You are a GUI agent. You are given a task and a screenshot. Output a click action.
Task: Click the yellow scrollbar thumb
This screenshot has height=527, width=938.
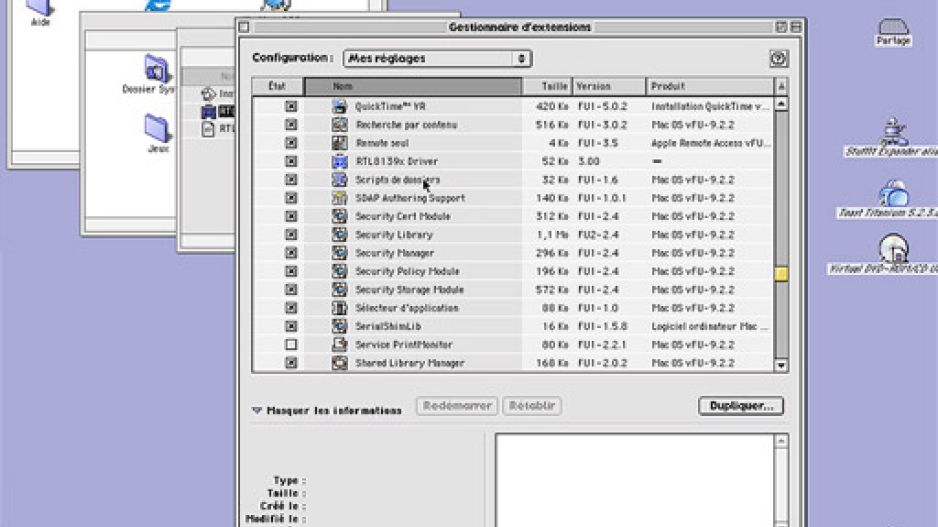(x=781, y=274)
